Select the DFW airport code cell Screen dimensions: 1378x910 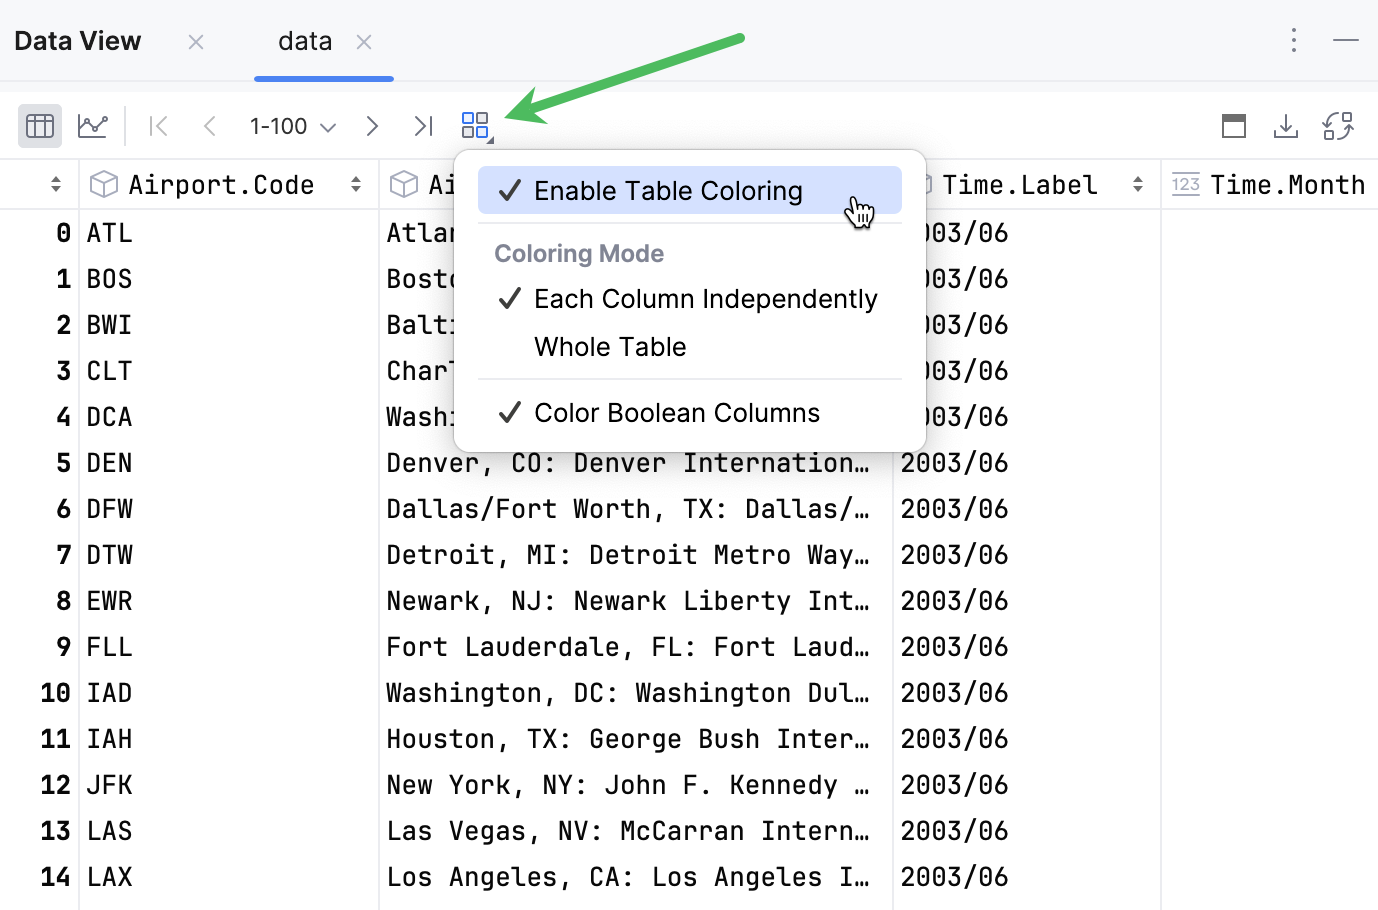pyautogui.click(x=229, y=509)
